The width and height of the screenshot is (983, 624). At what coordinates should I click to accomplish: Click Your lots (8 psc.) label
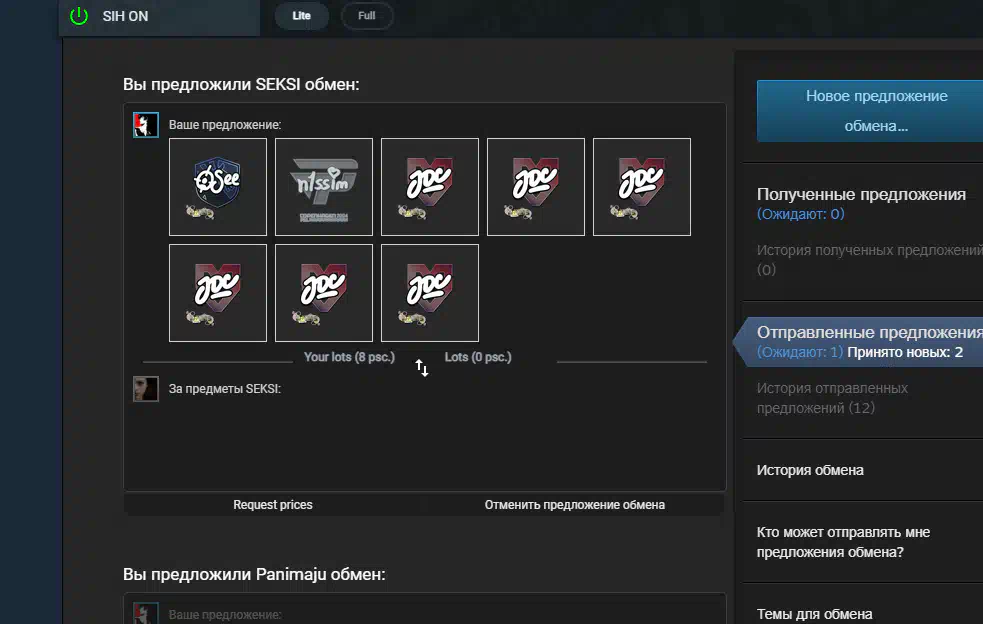pyautogui.click(x=349, y=357)
